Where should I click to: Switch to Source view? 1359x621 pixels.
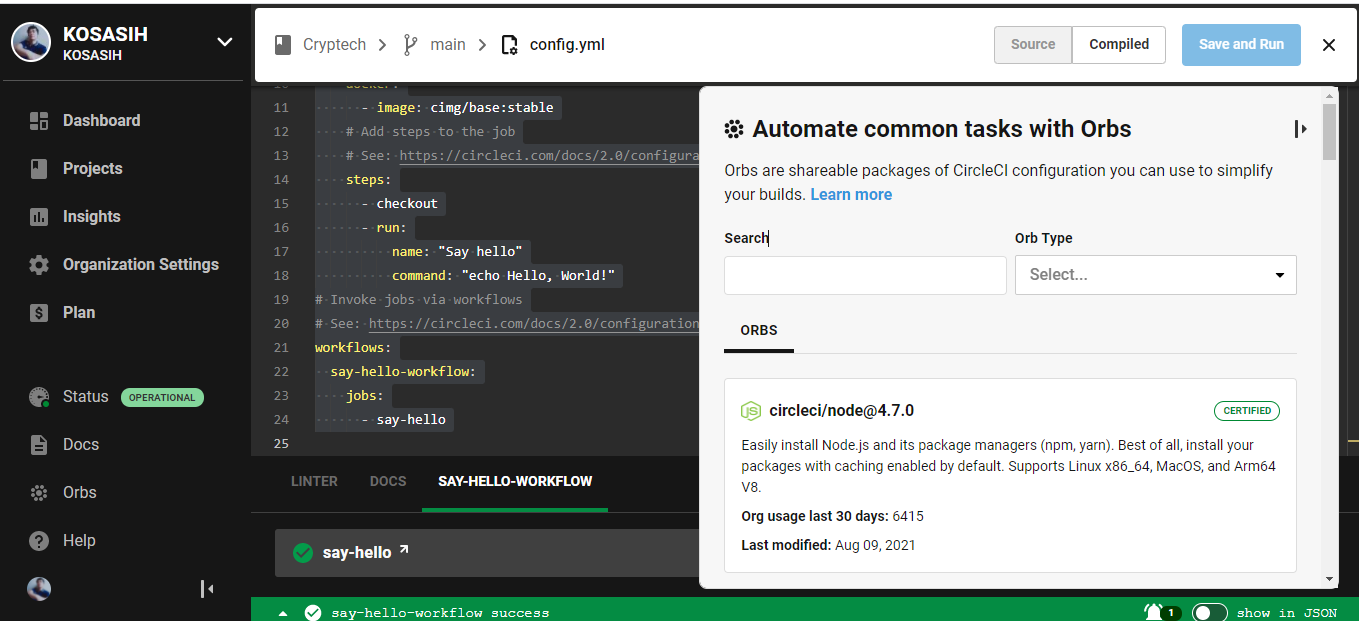click(x=1033, y=45)
